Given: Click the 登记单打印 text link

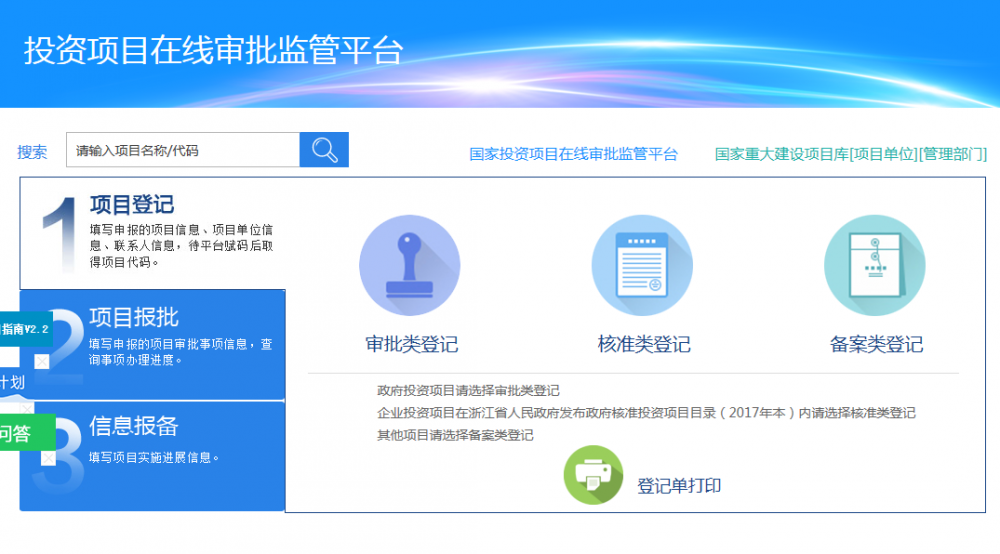Looking at the screenshot, I should click(x=679, y=486).
